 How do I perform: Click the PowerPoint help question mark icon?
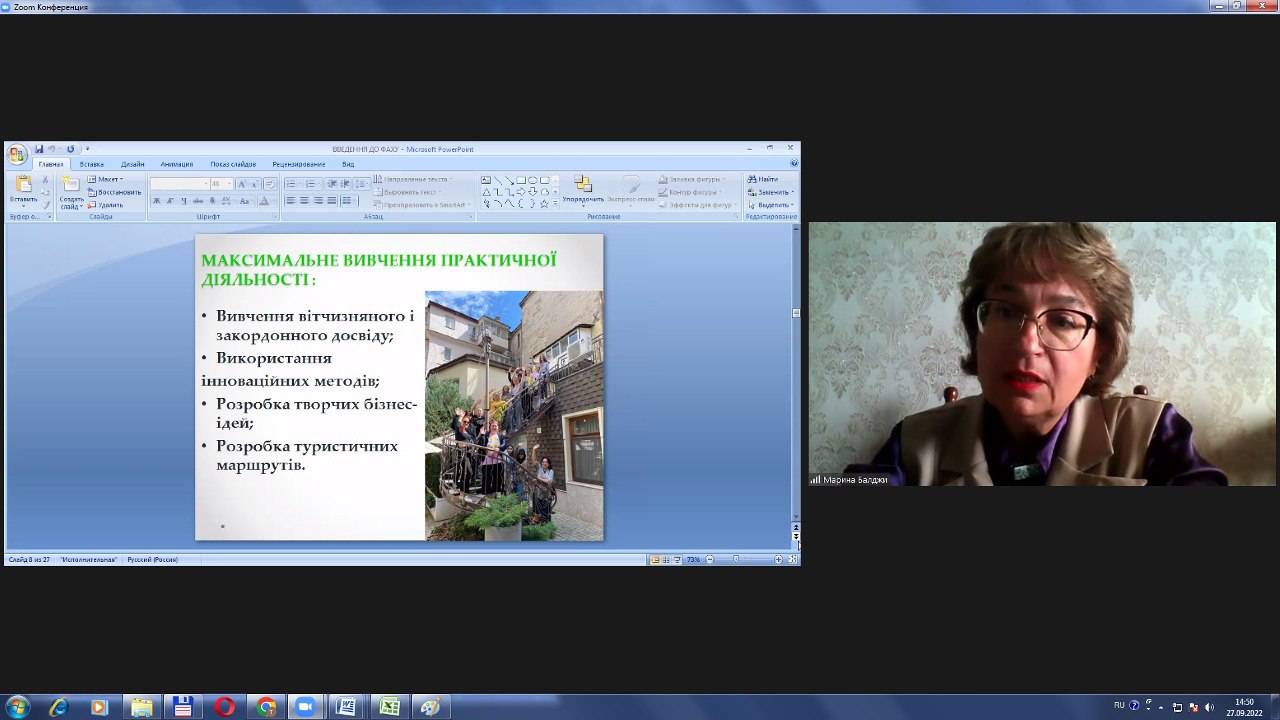(794, 163)
